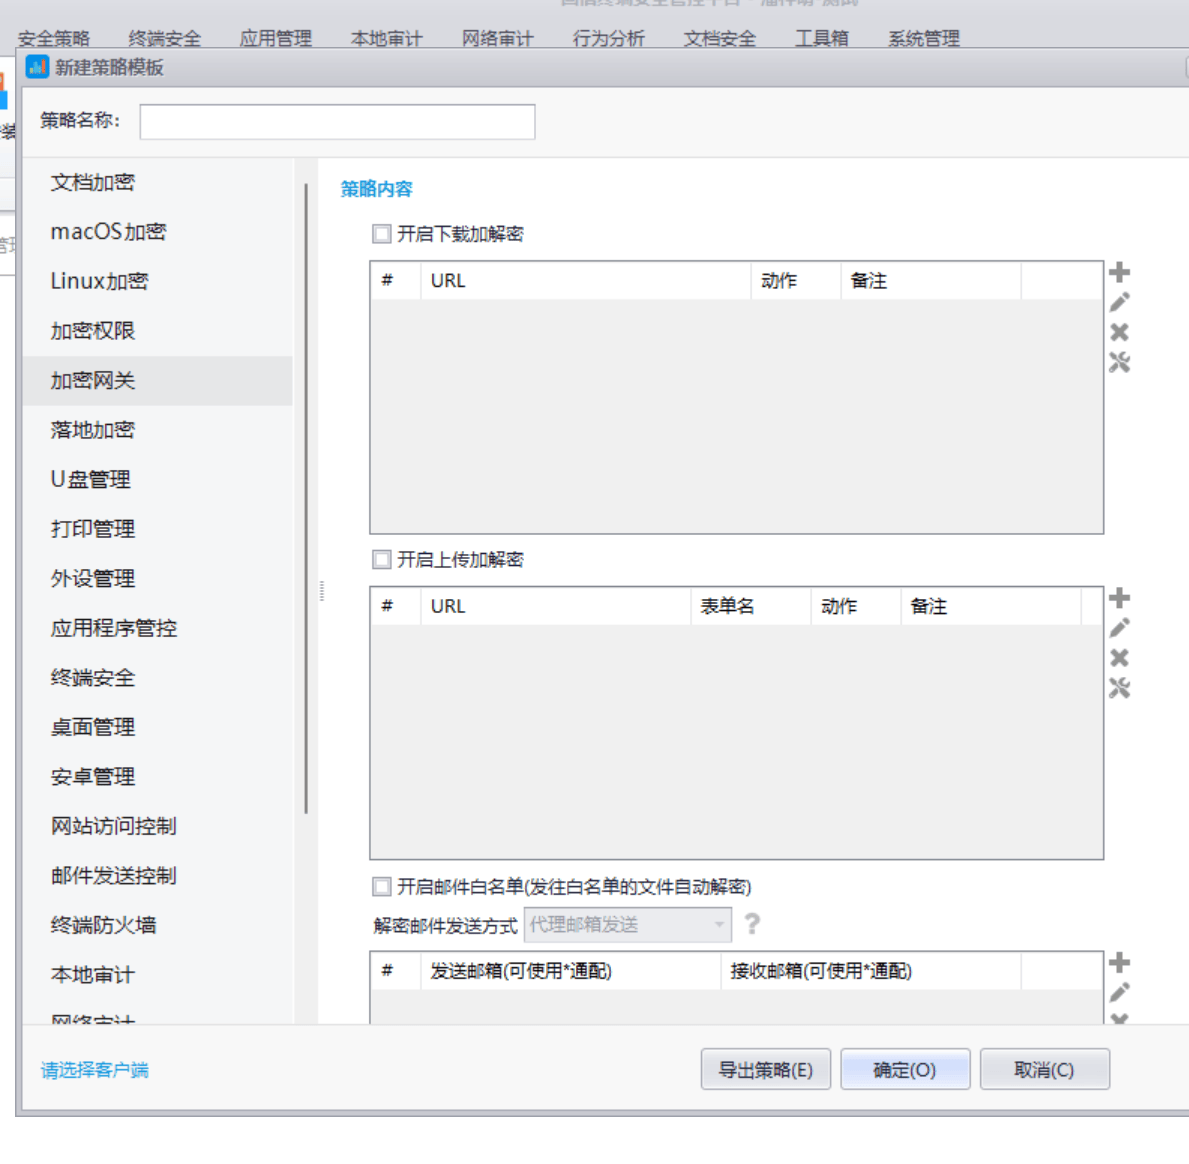Confirm the template with 确定 button
The height and width of the screenshot is (1164, 1189).
905,1068
